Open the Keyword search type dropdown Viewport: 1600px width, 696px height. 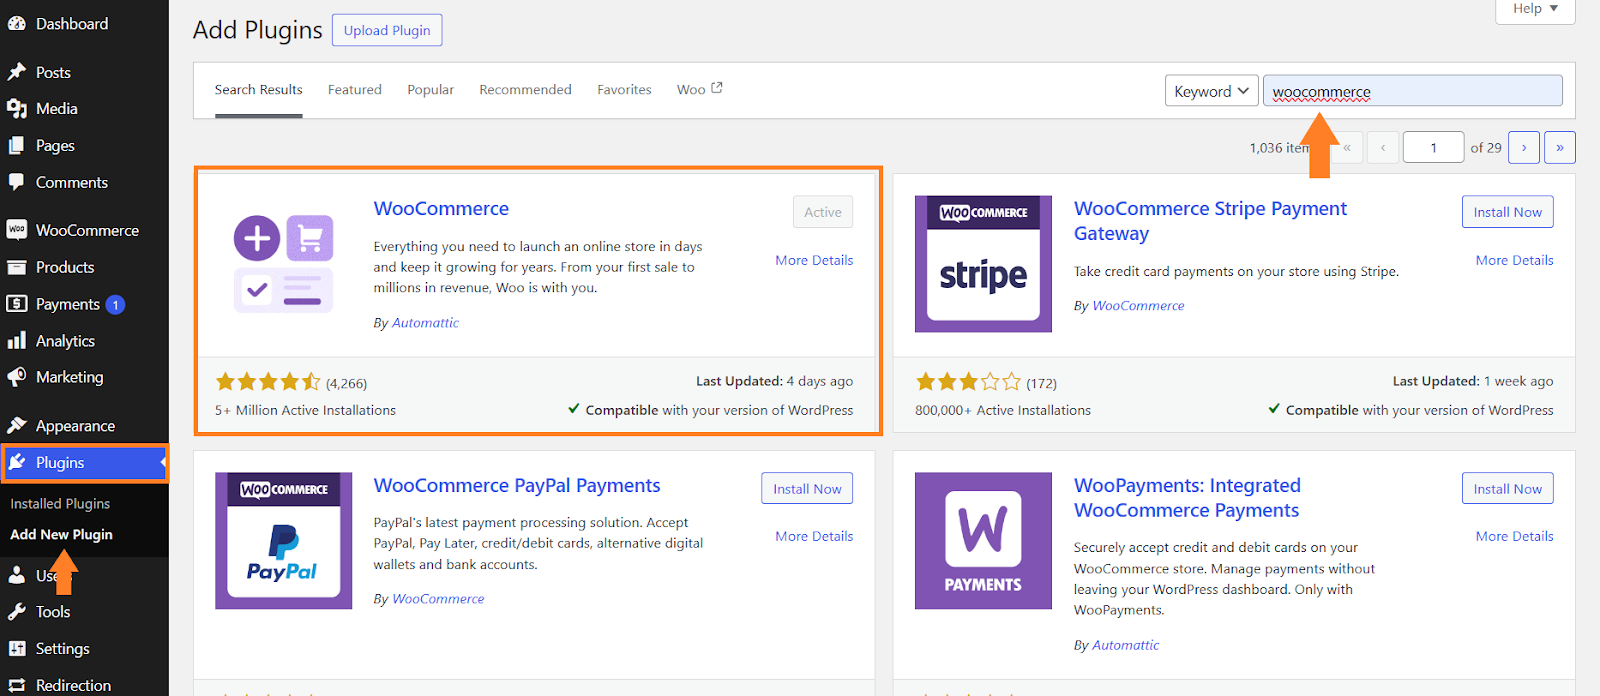pyautogui.click(x=1211, y=91)
